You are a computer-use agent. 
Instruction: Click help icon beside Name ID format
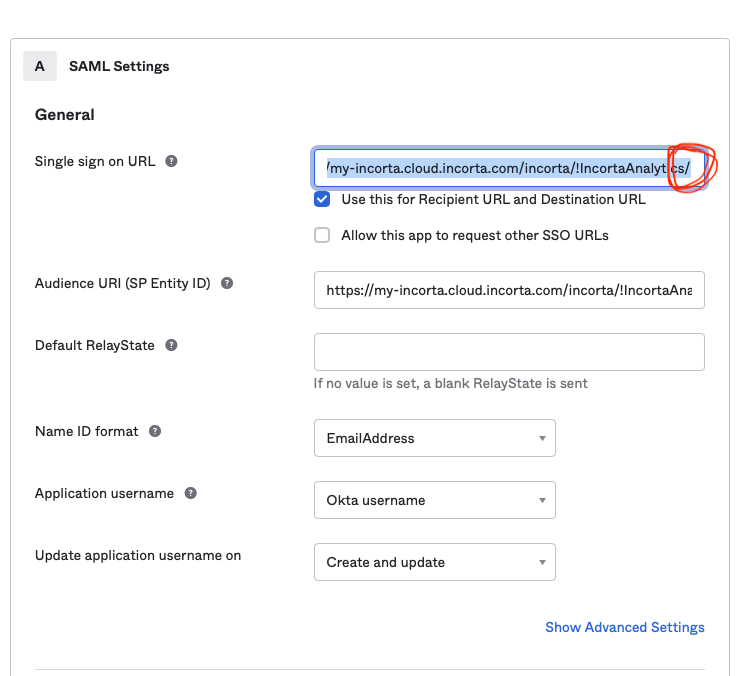[x=155, y=431]
